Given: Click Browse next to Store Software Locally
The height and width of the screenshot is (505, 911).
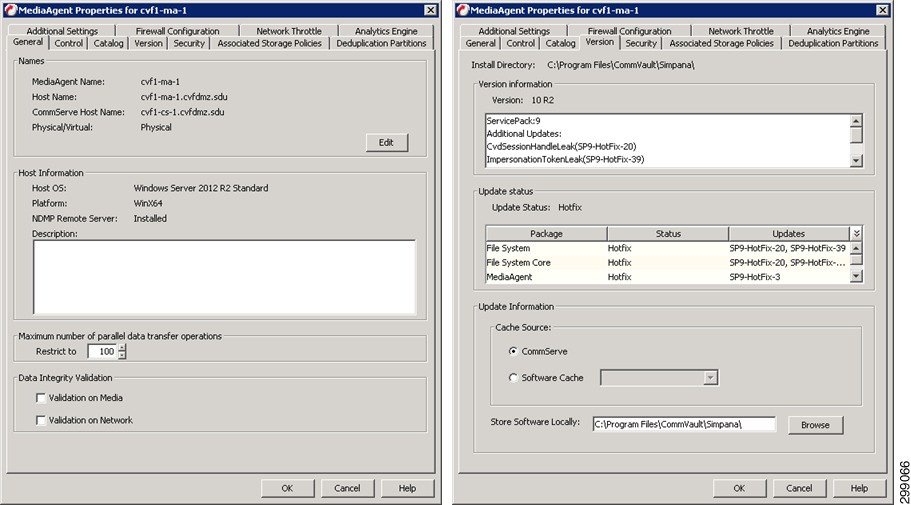Looking at the screenshot, I should 815,425.
